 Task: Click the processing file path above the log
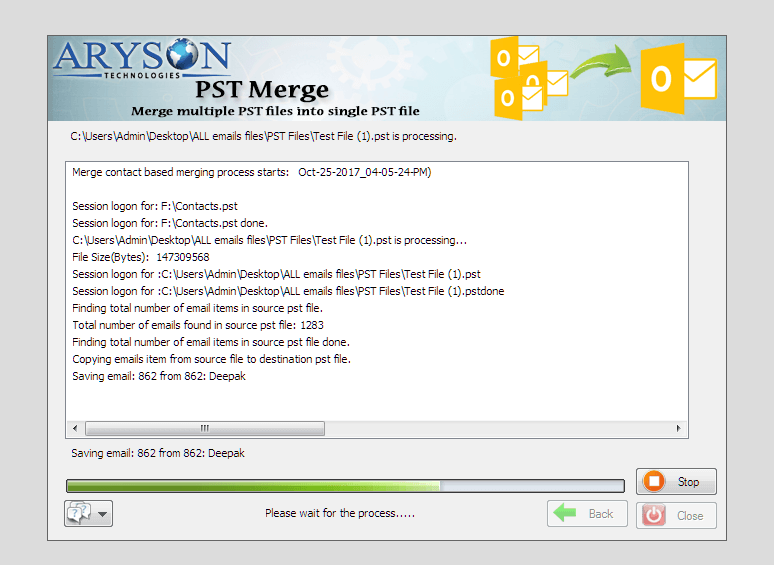tap(264, 136)
